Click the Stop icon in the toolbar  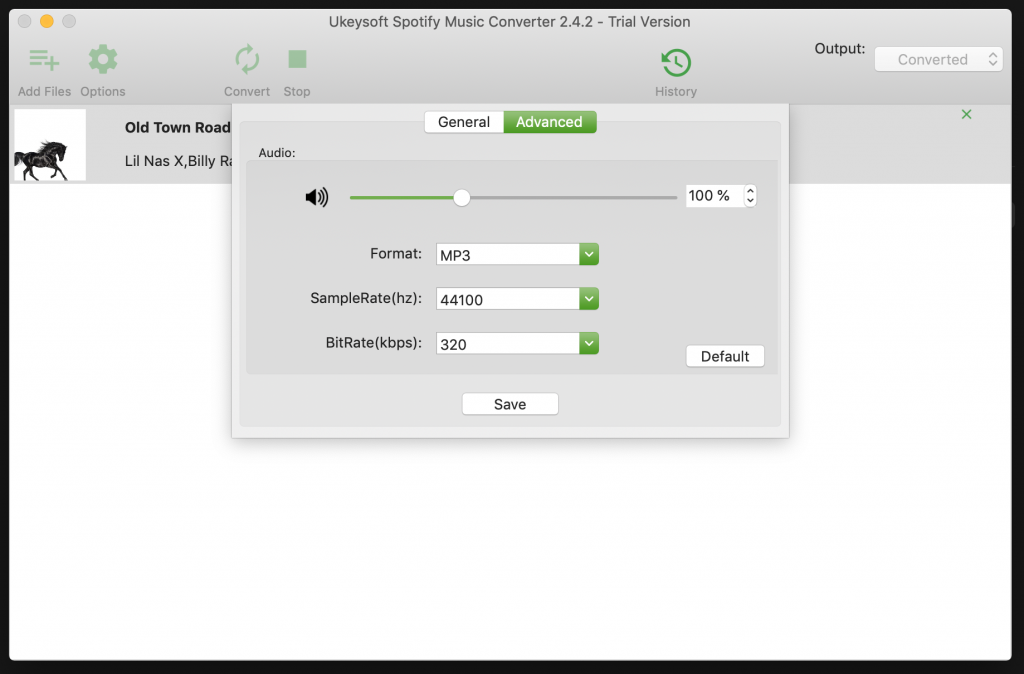(296, 59)
